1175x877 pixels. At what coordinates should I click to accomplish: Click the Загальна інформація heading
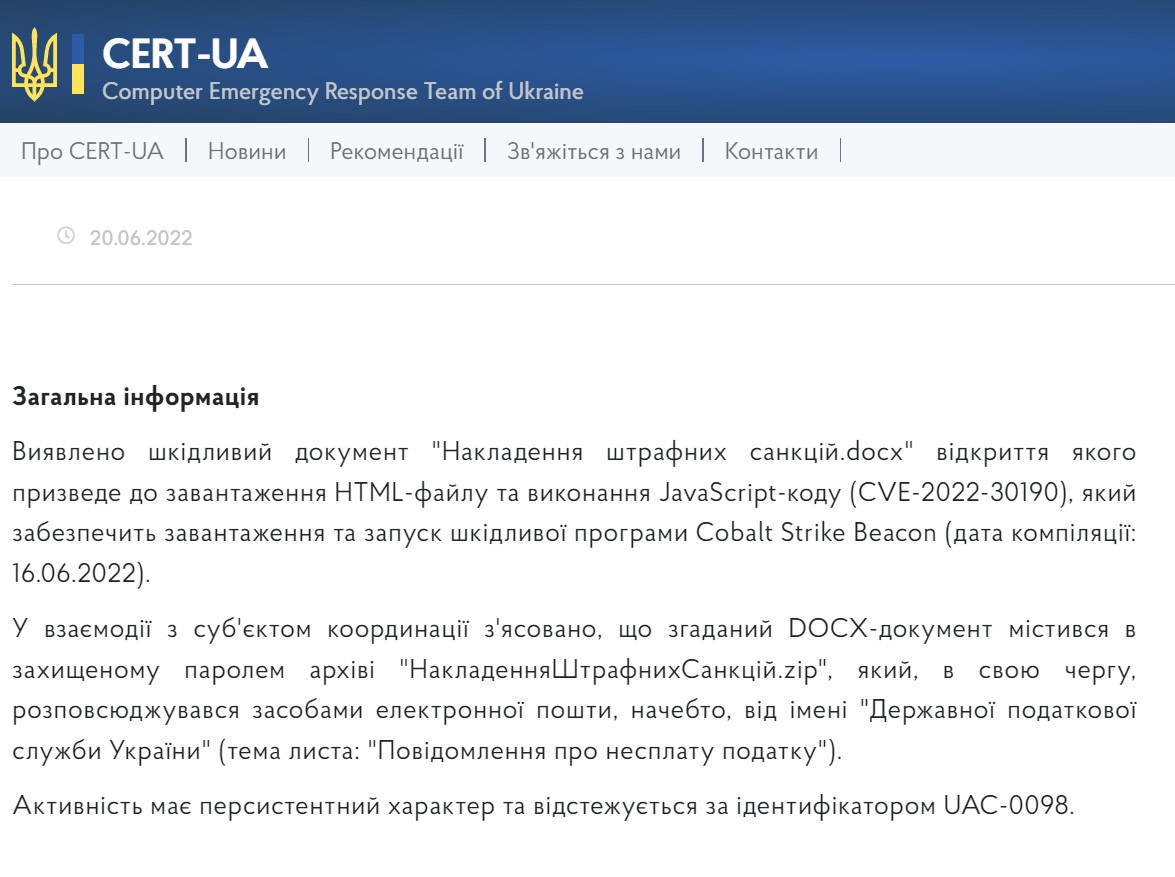[135, 397]
